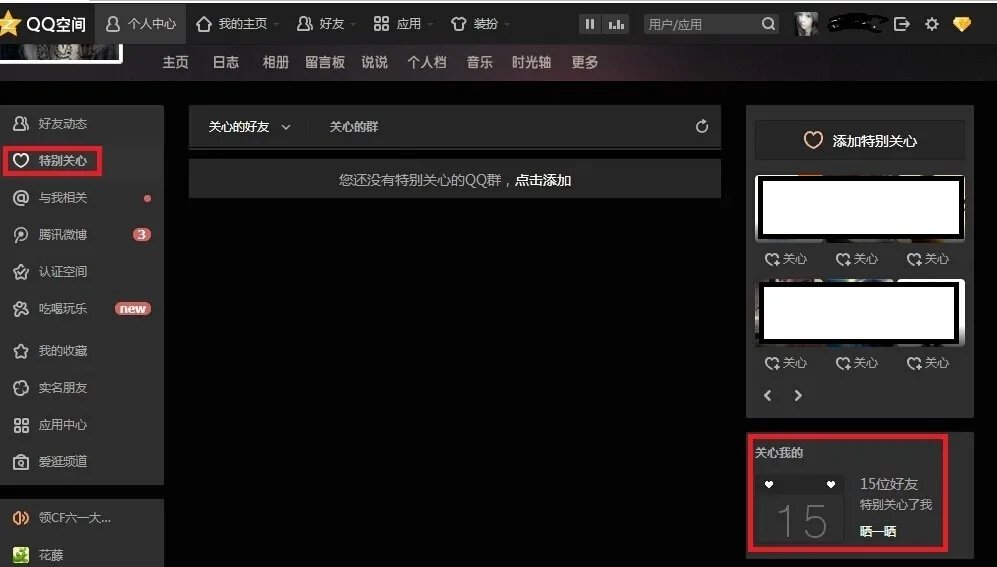Click the 腾讯微博 badge showing 3
Viewport: 997px width, 567px height.
[x=142, y=235]
